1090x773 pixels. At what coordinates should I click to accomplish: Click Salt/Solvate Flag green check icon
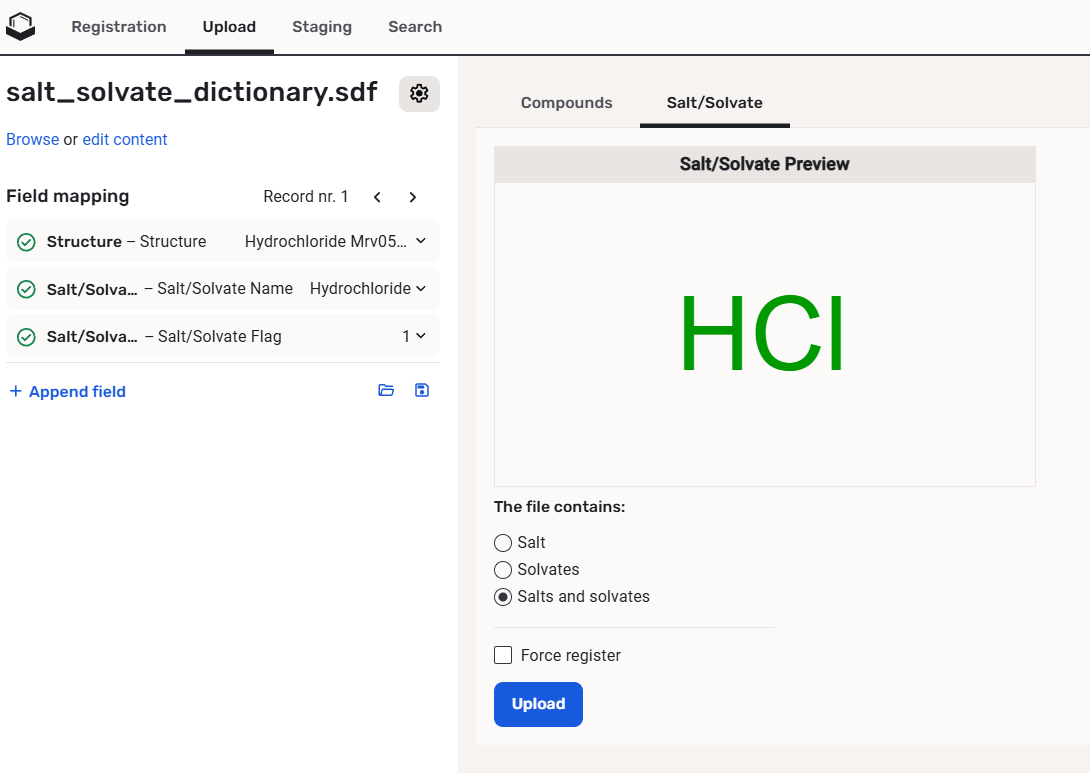point(27,337)
